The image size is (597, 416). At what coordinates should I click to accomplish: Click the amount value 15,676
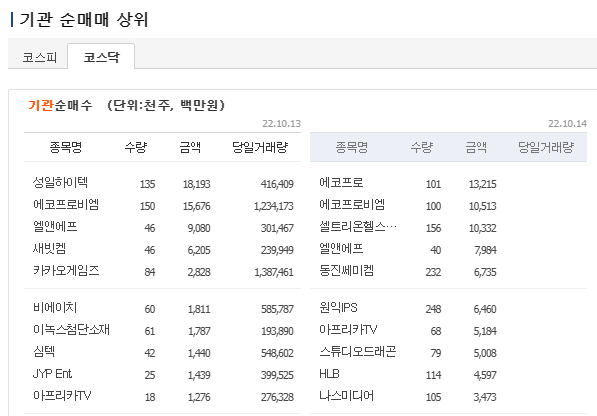click(196, 206)
